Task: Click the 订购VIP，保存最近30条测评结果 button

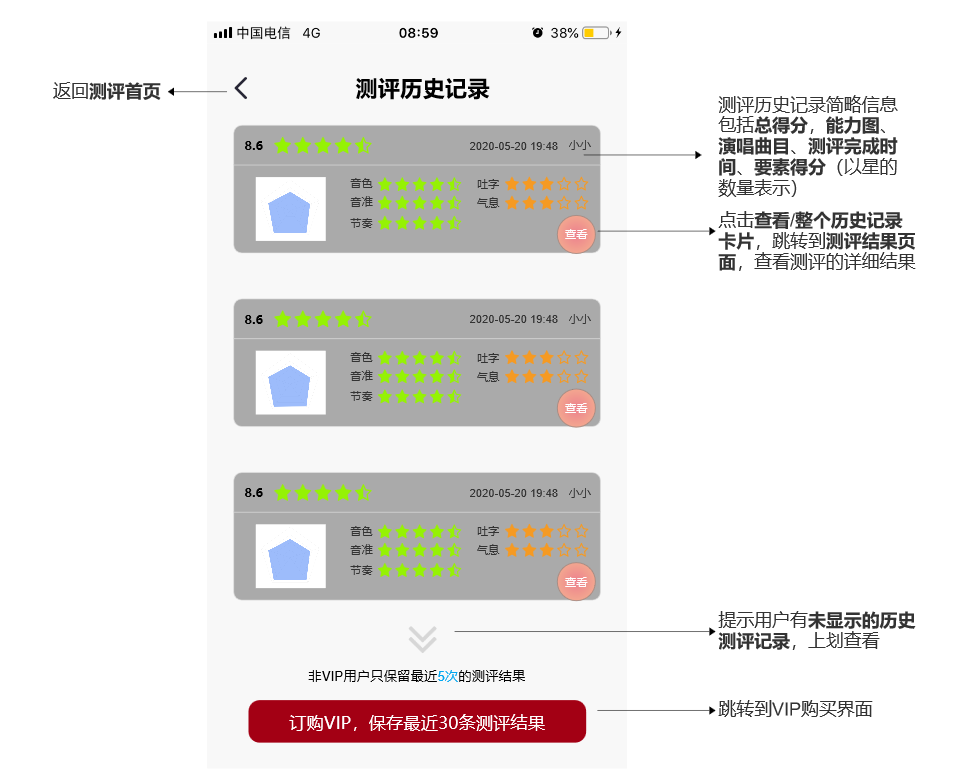Action: (417, 722)
